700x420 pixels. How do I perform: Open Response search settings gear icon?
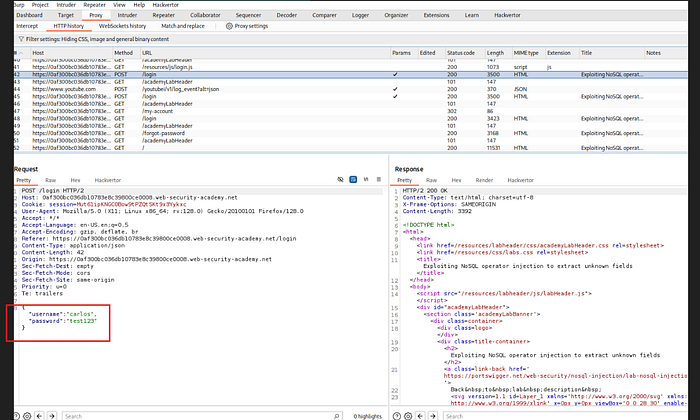click(408, 416)
